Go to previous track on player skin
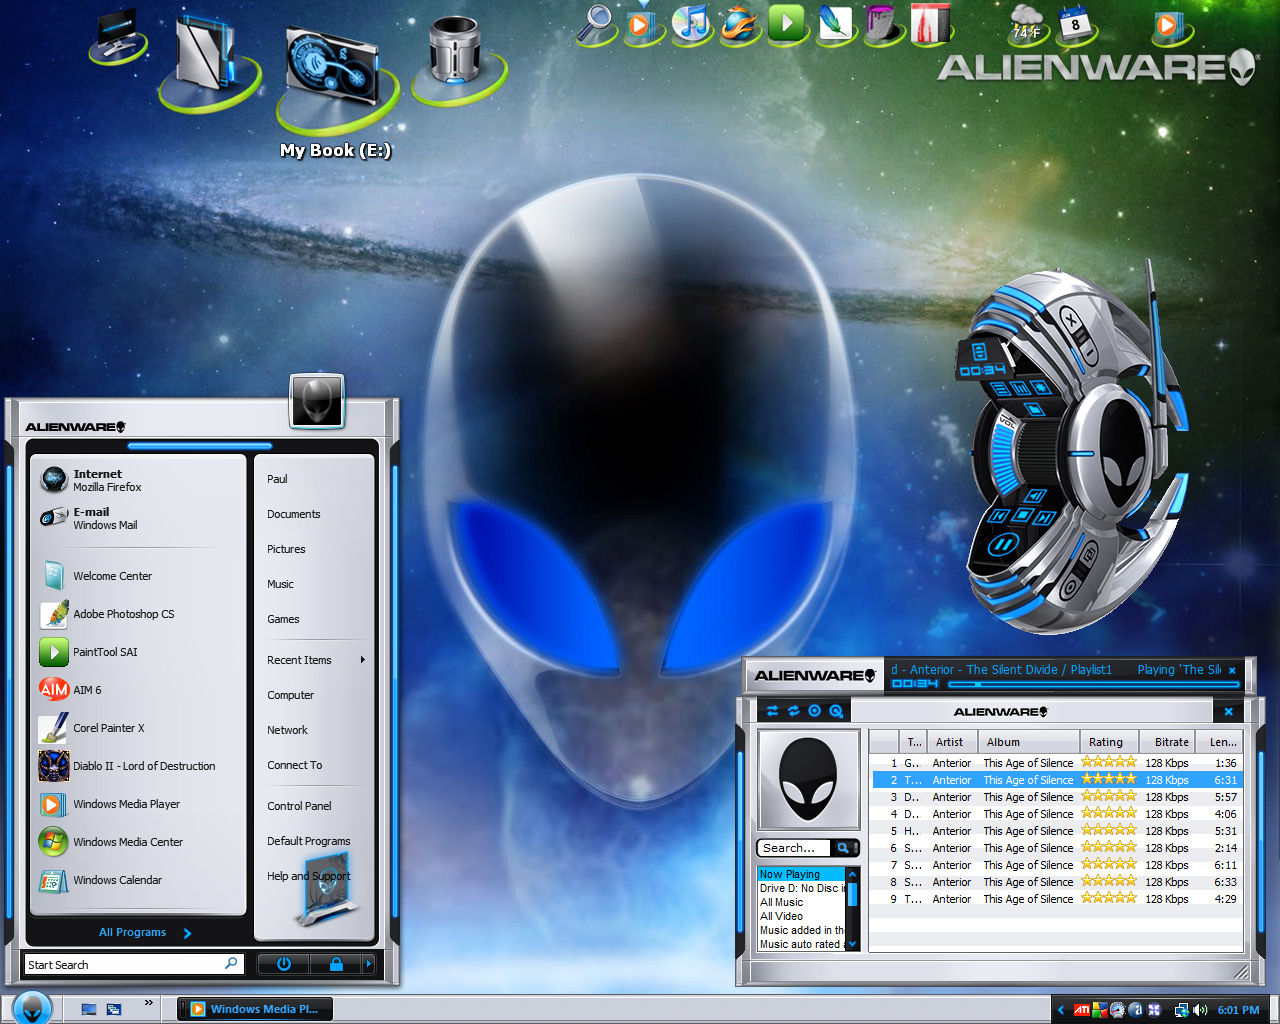This screenshot has width=1280, height=1024. coord(999,516)
